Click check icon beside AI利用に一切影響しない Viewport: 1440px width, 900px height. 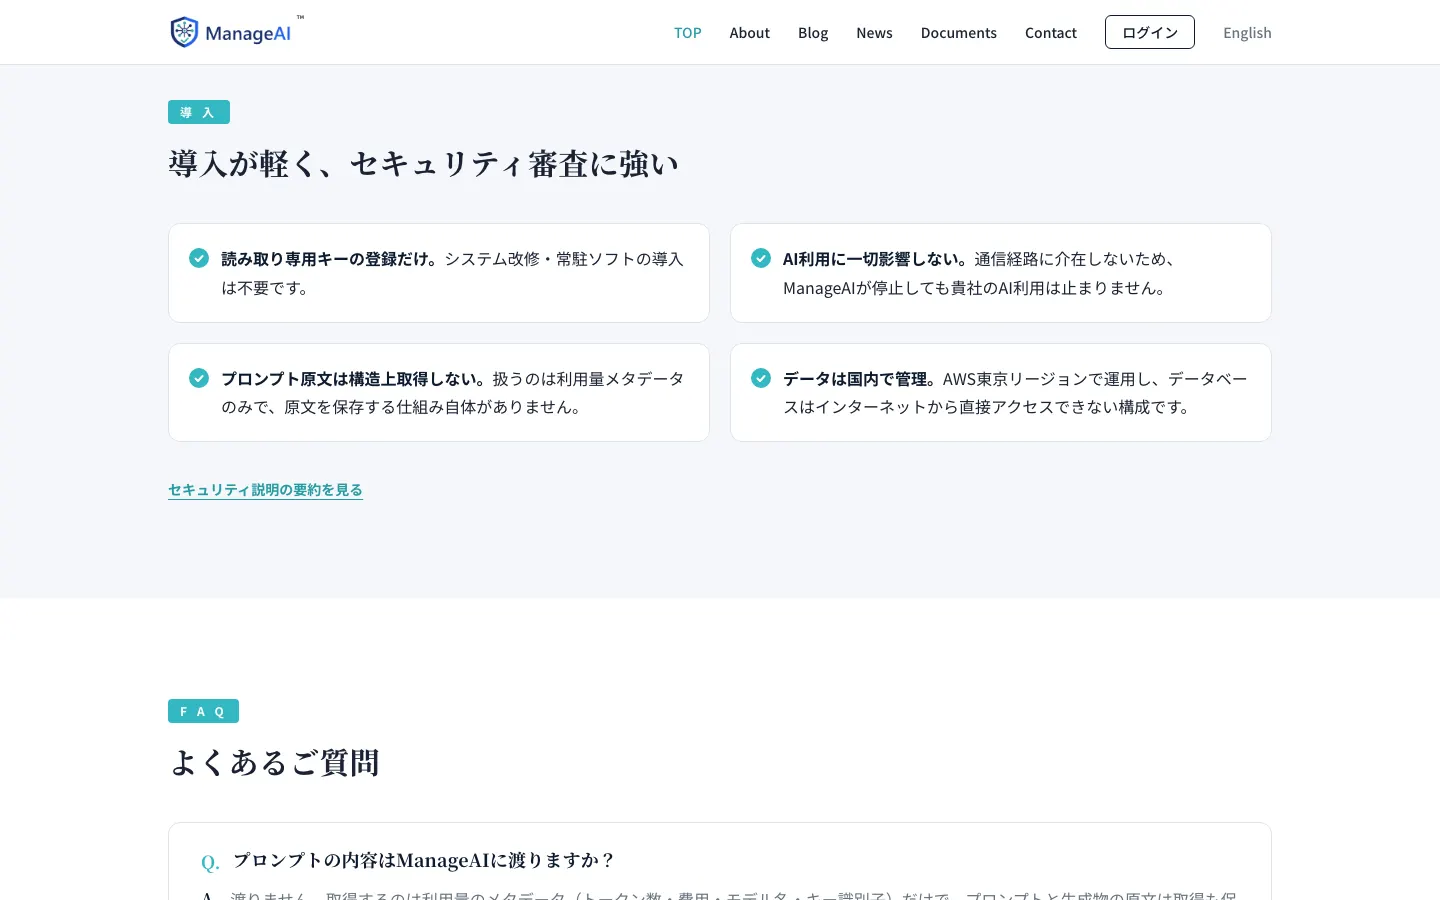(x=761, y=258)
